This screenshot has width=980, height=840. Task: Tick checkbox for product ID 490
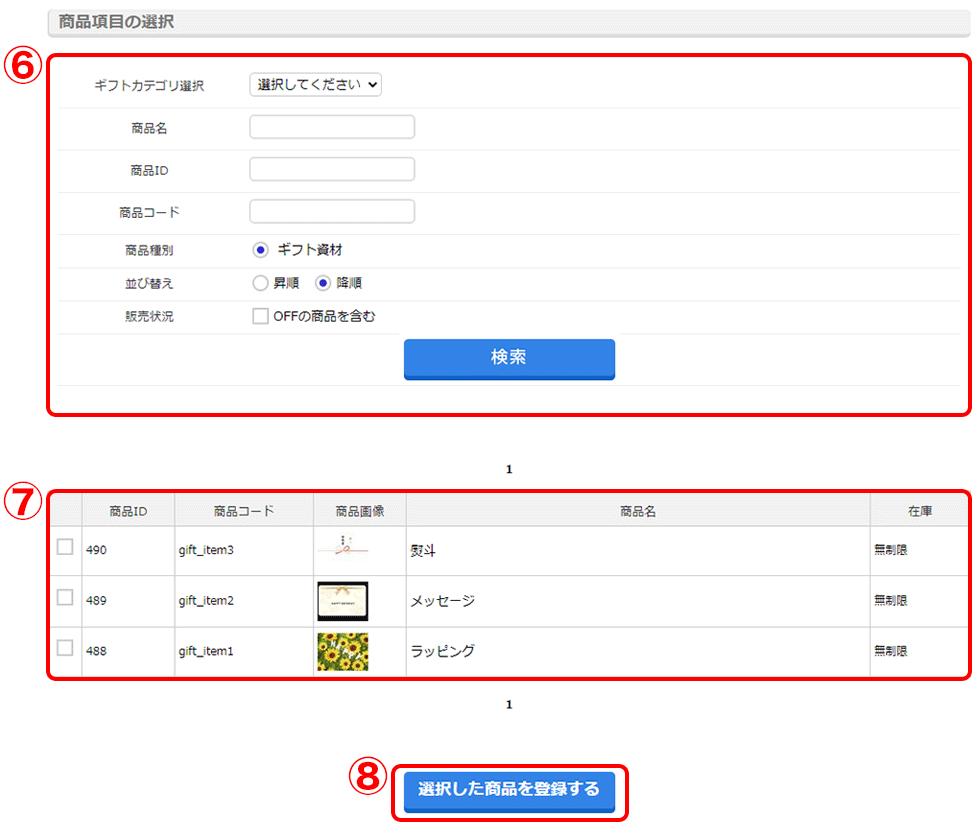(x=65, y=547)
